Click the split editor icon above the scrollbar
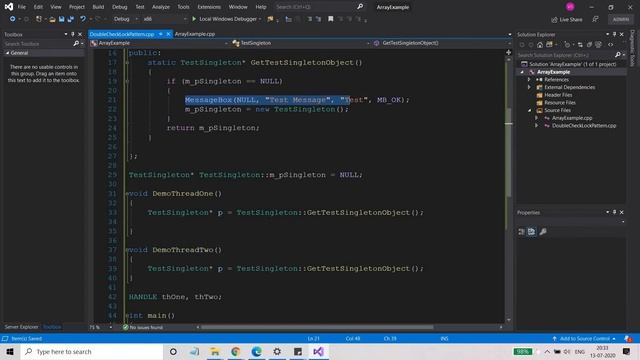640x360 pixels. click(x=509, y=52)
